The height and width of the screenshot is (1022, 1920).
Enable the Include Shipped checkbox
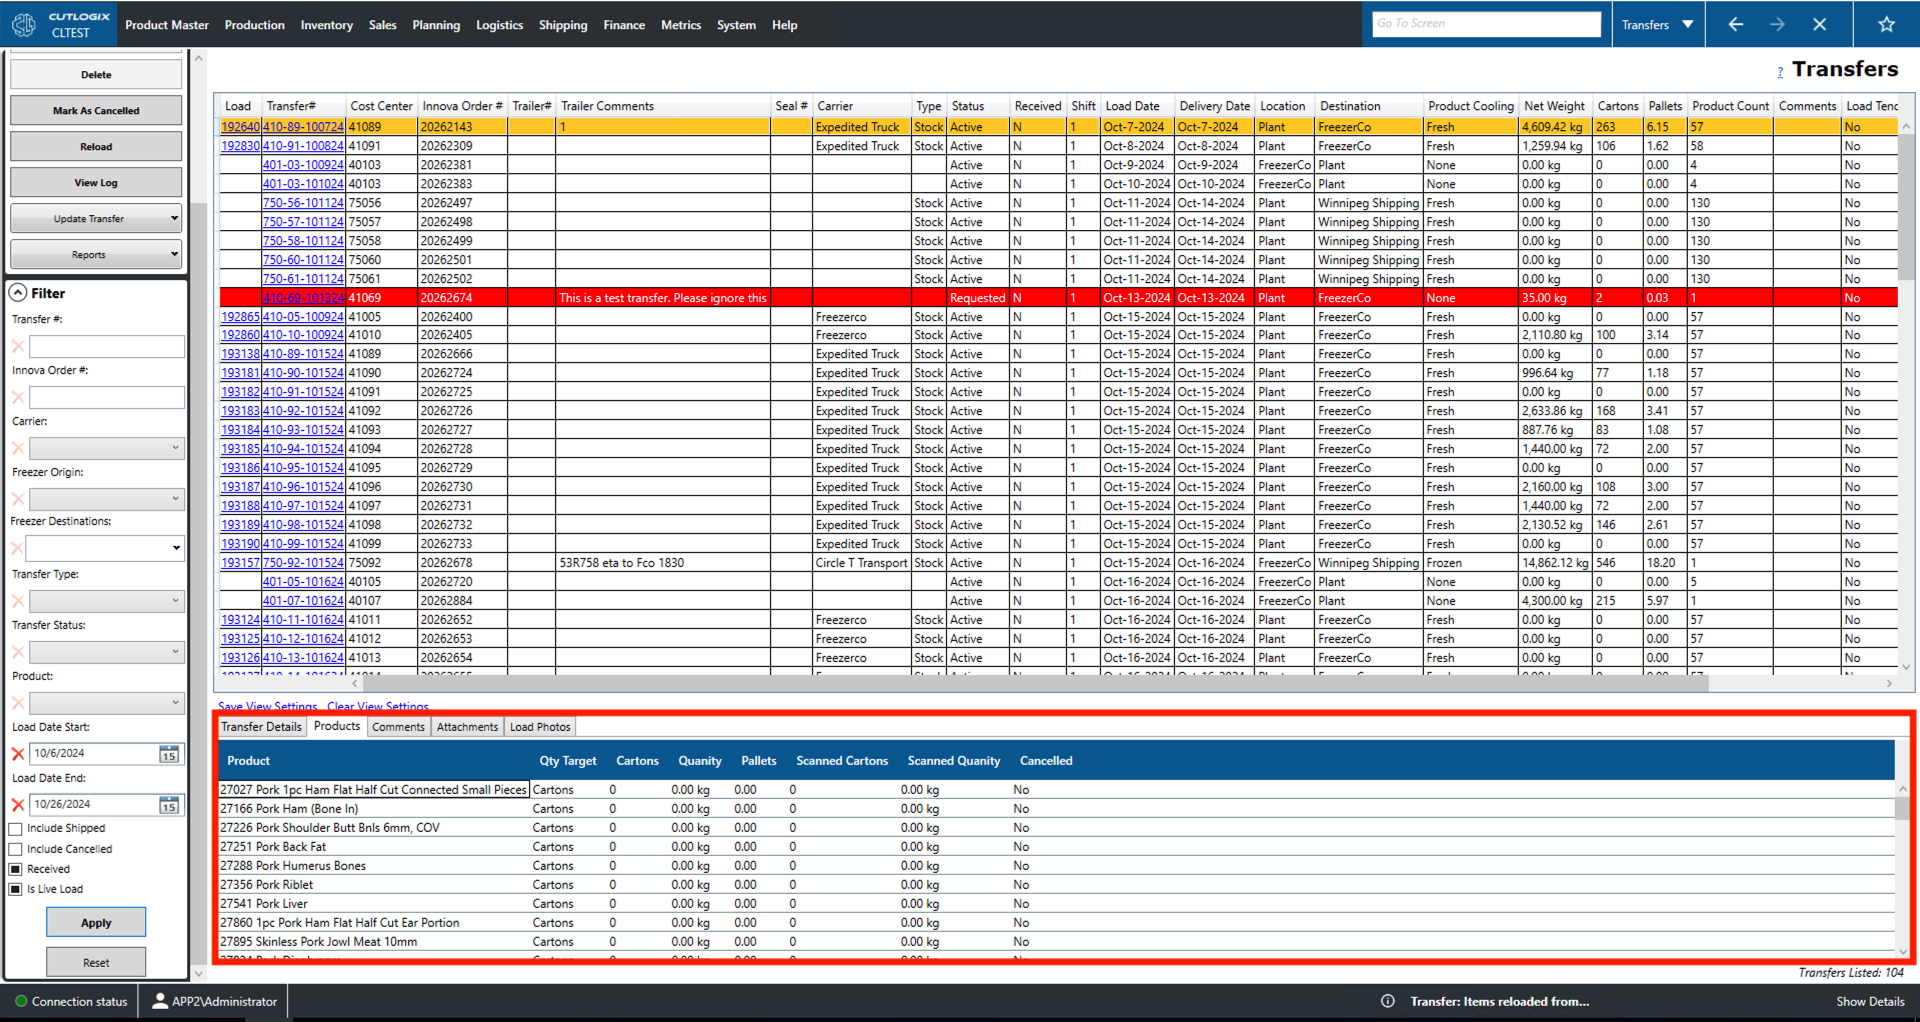(15, 828)
